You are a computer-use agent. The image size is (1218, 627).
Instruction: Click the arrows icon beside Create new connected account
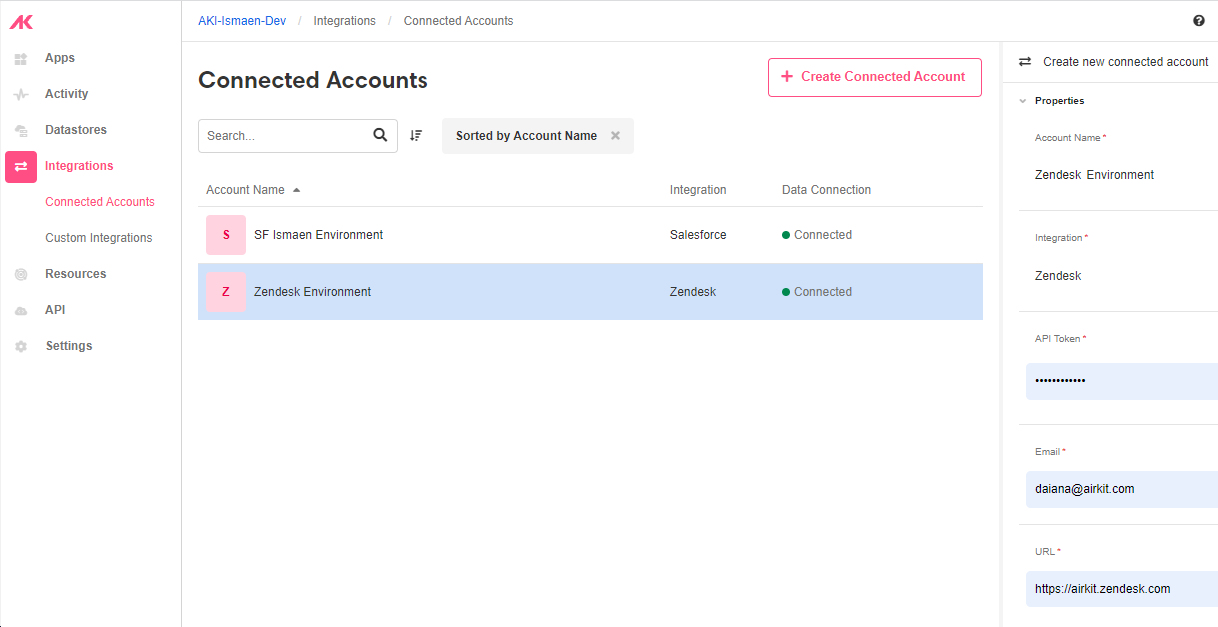1025,62
